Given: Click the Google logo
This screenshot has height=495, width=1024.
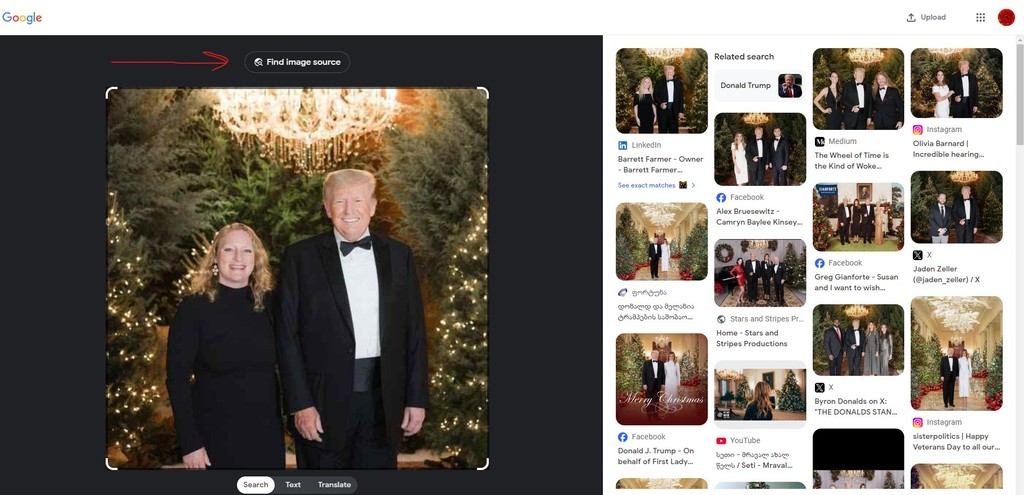Looking at the screenshot, I should tap(21, 17).
